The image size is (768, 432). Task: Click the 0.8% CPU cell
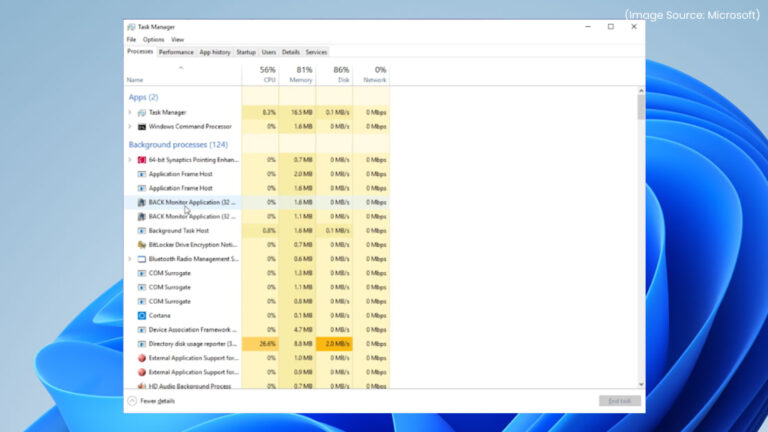[260, 231]
